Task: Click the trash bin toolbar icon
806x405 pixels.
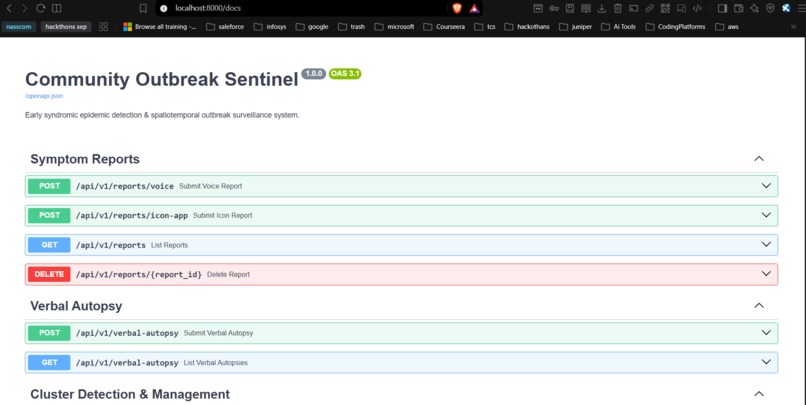Action: tap(617, 8)
